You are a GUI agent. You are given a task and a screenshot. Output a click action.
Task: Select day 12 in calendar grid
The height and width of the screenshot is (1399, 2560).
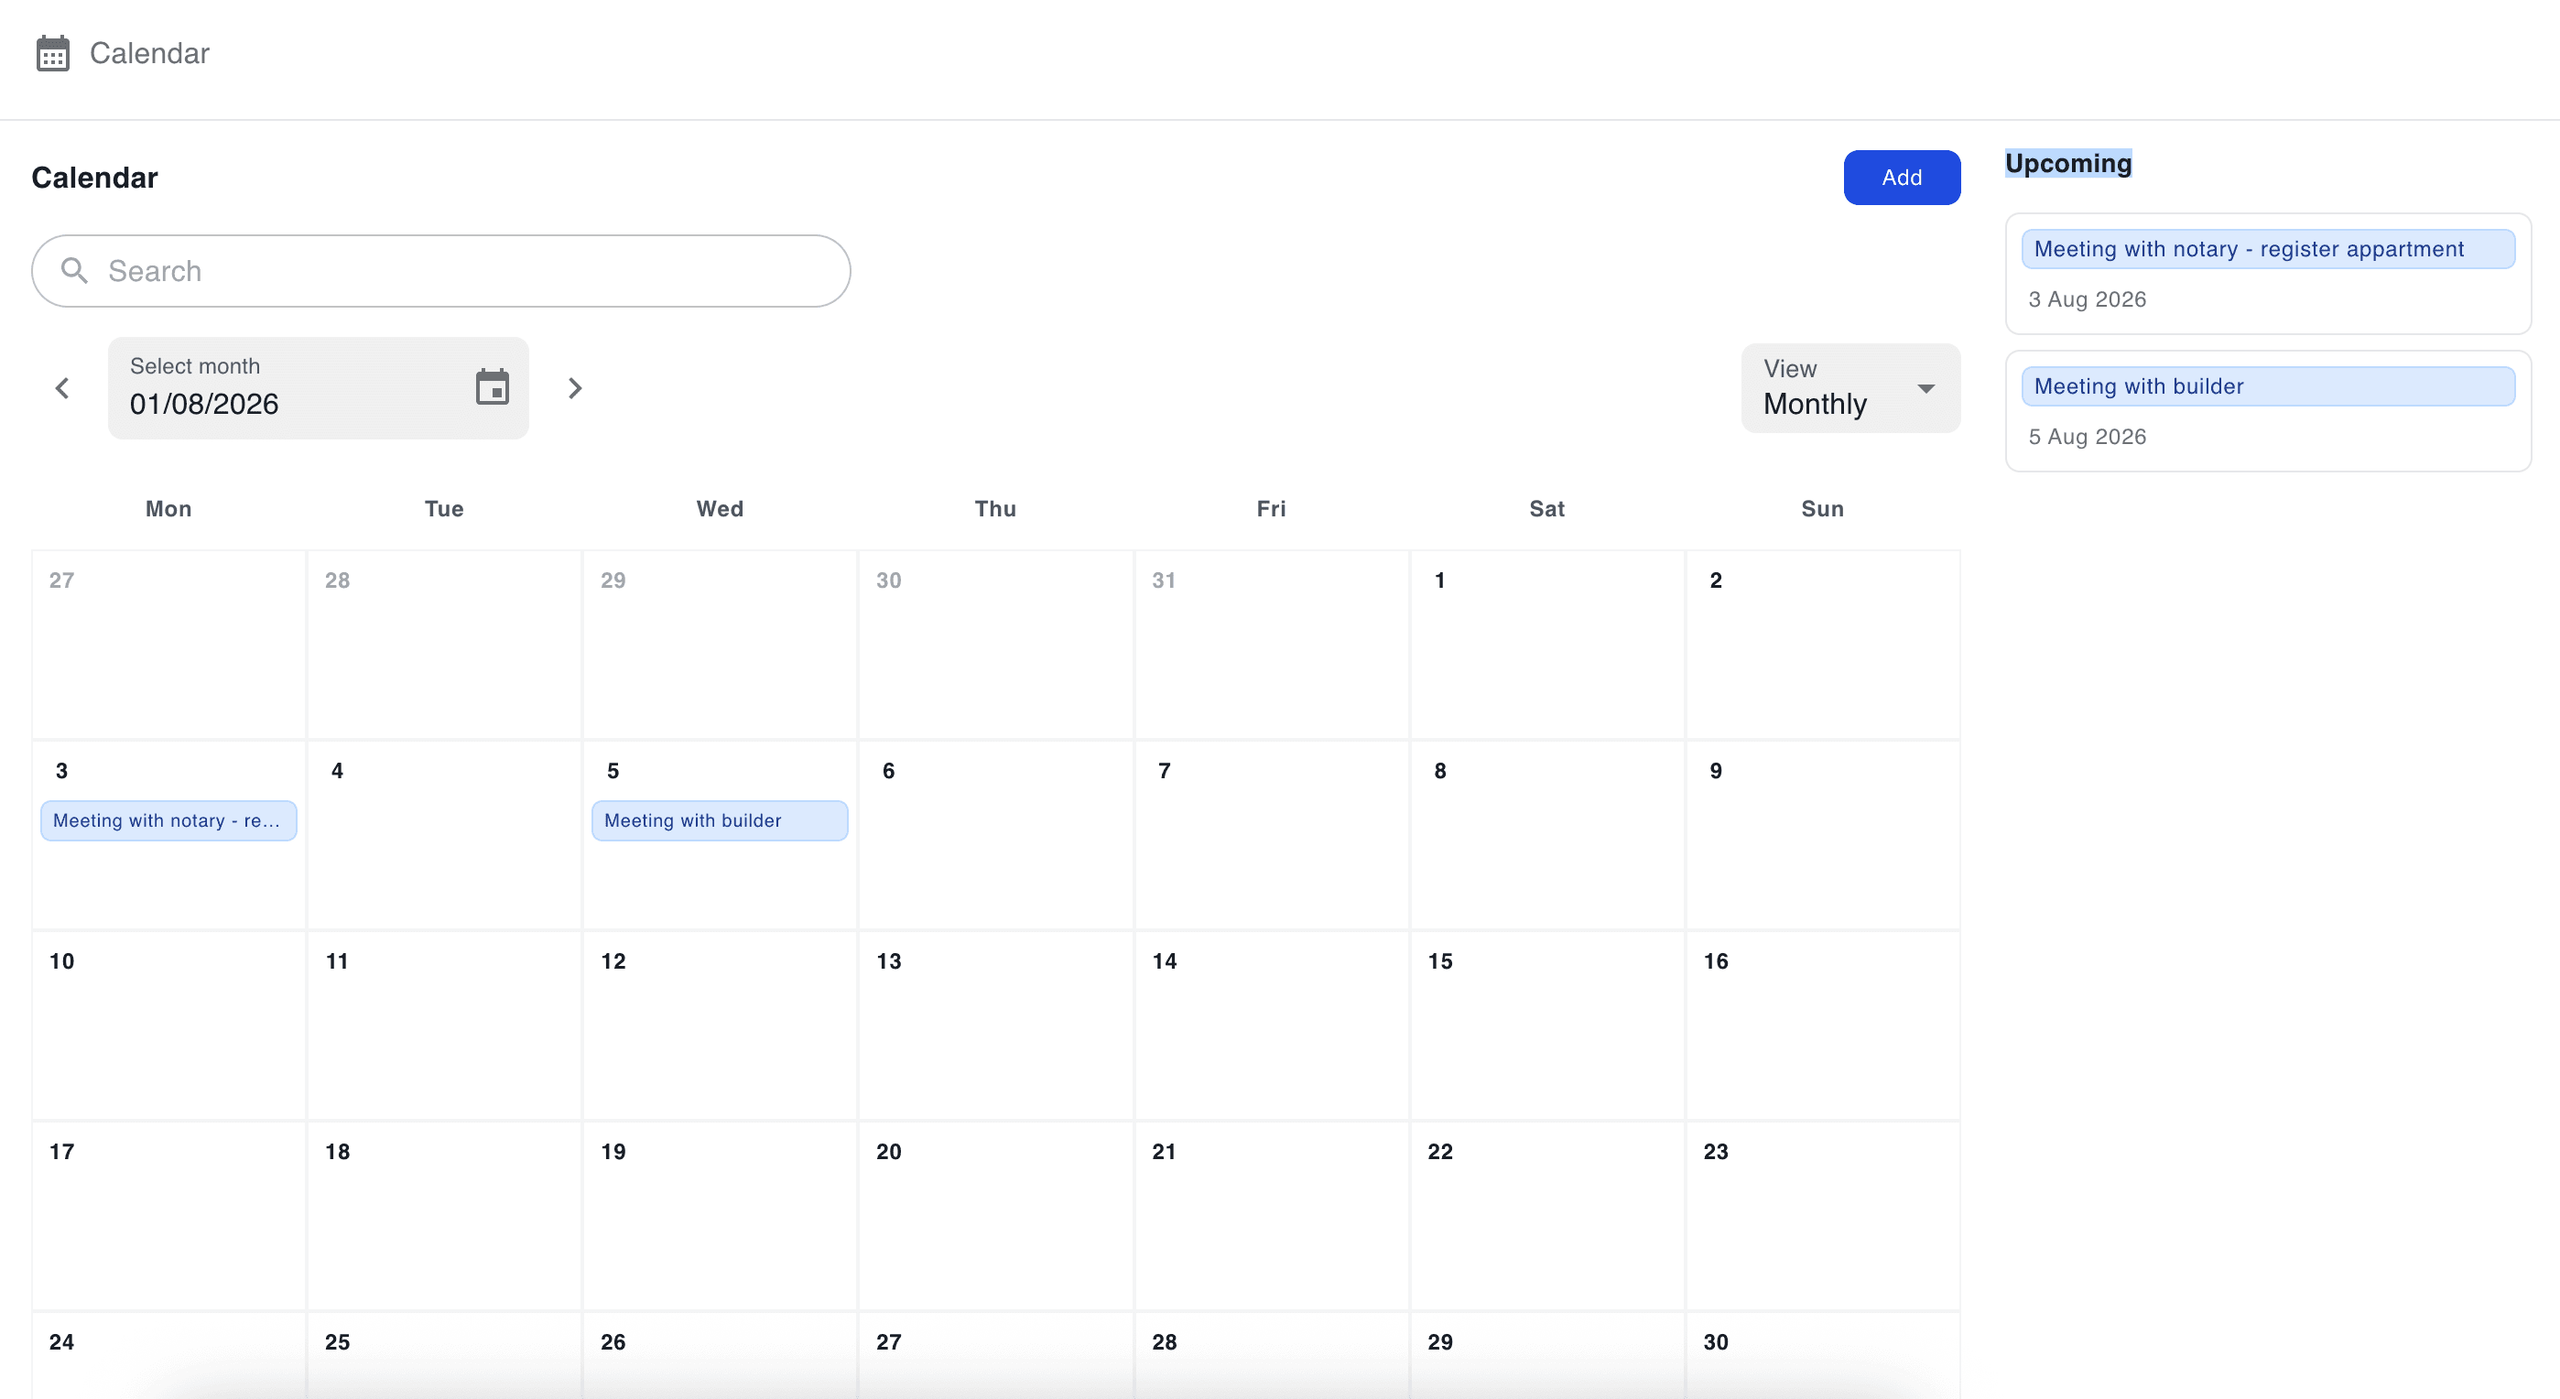[x=719, y=1026]
